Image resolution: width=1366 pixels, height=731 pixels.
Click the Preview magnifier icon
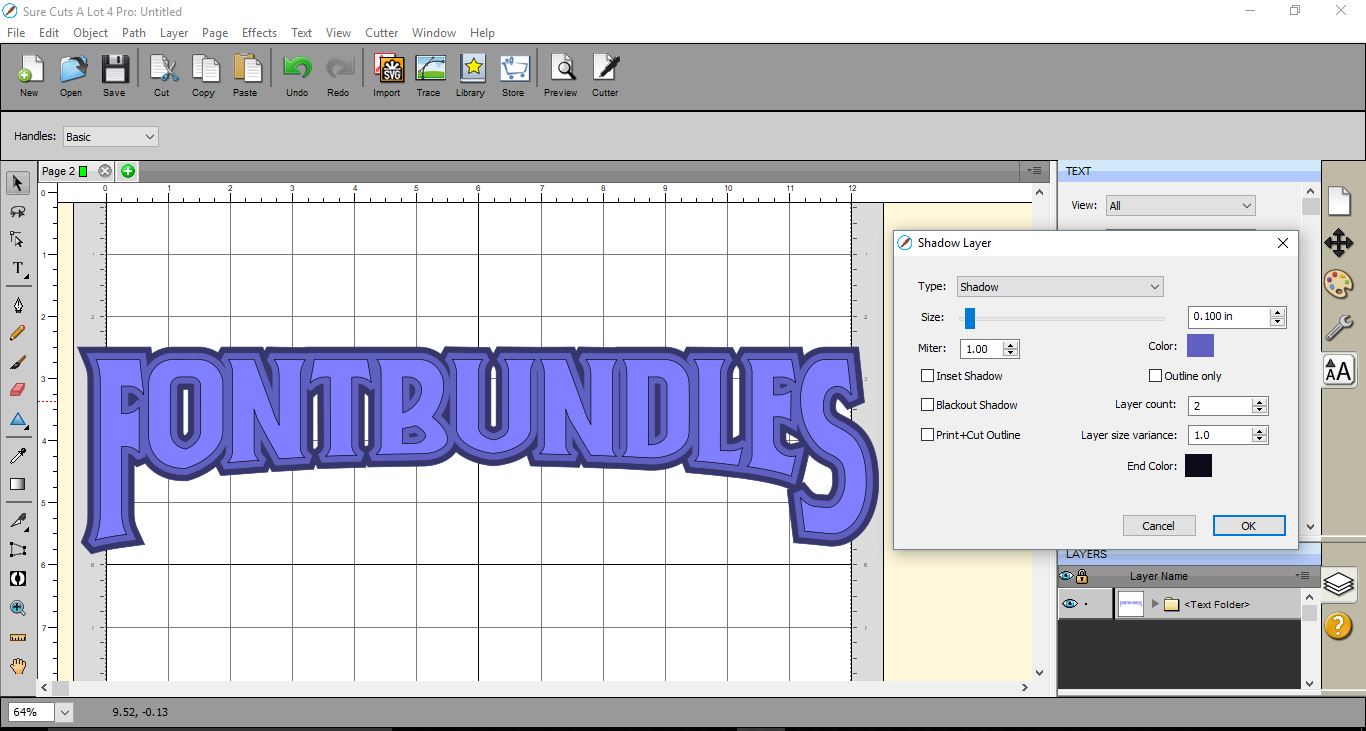point(562,69)
